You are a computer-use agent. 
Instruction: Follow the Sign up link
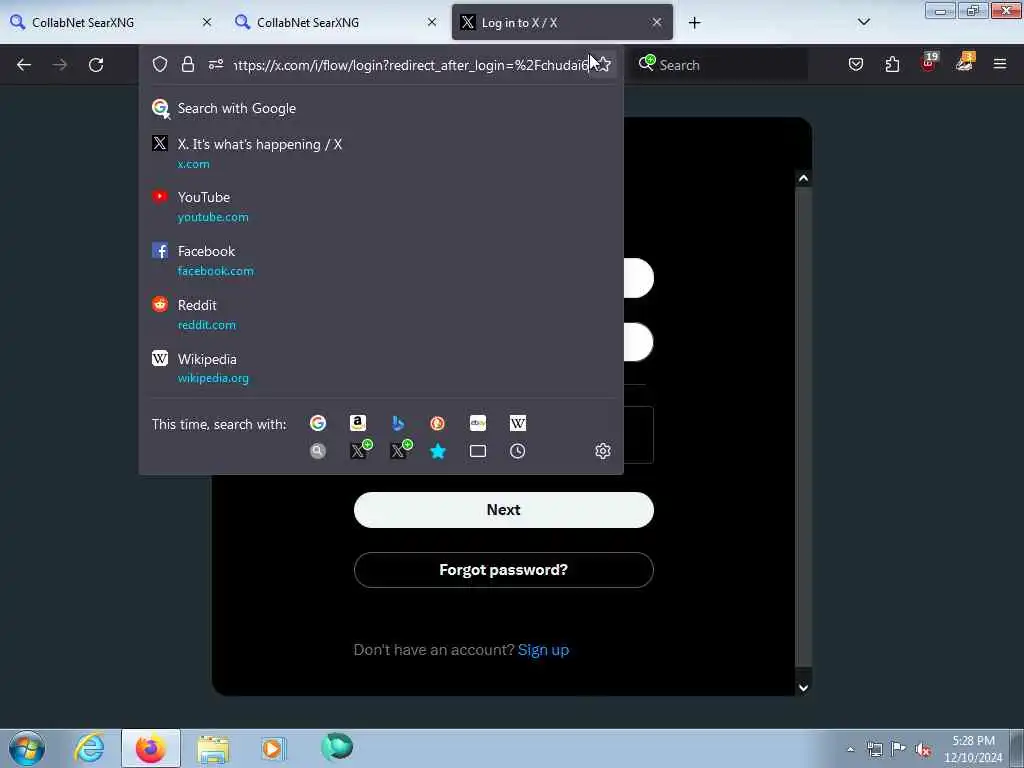543,650
